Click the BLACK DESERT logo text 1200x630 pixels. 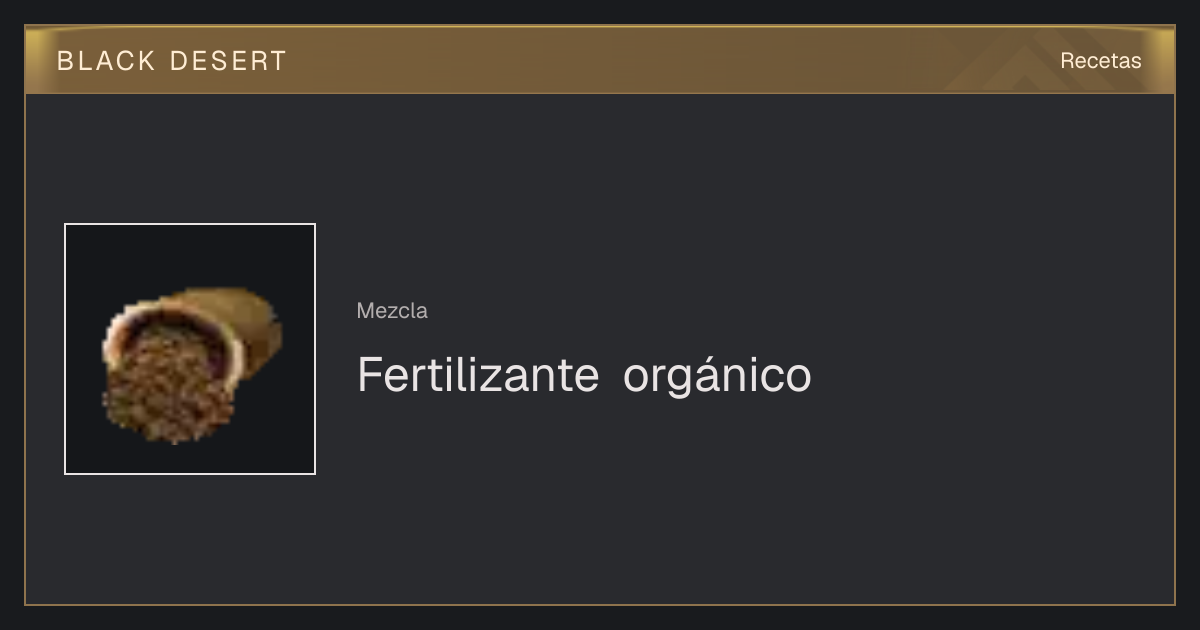tap(172, 61)
